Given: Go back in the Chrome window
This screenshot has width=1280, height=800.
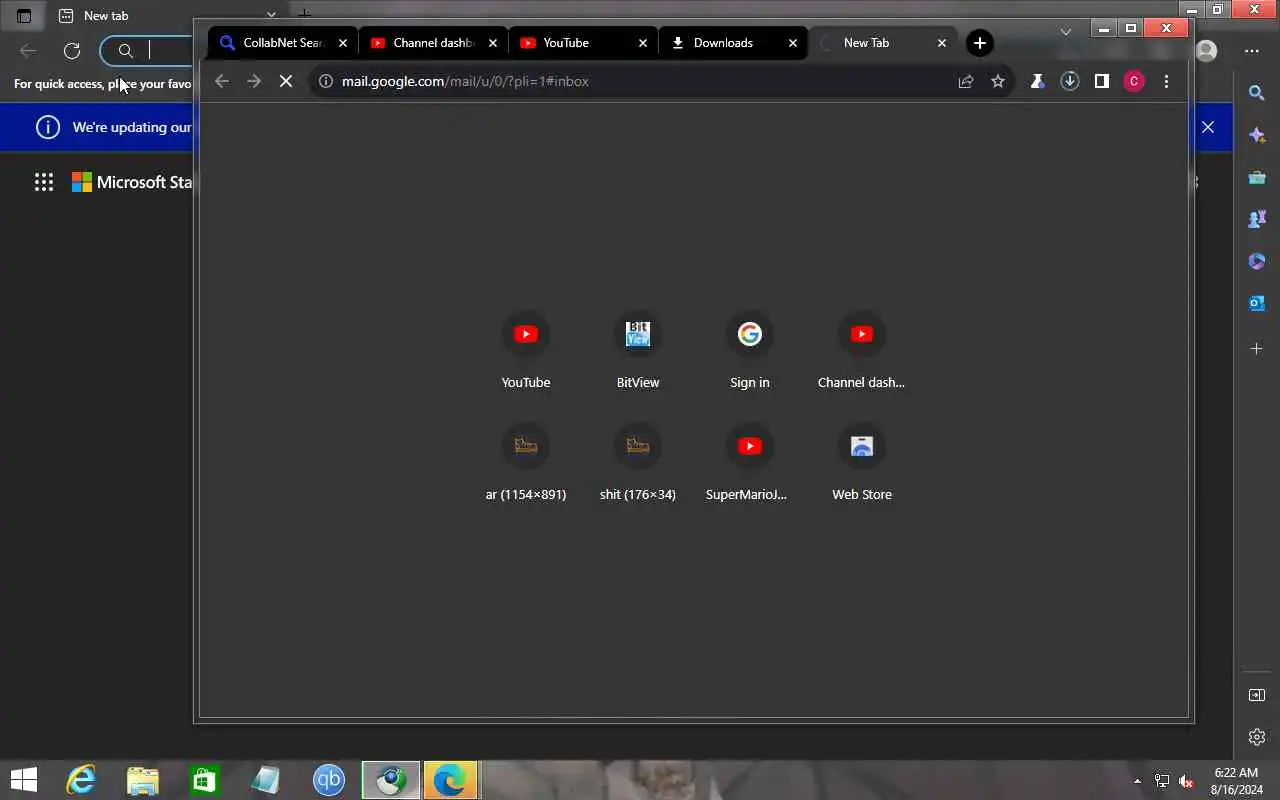Looking at the screenshot, I should pos(222,81).
